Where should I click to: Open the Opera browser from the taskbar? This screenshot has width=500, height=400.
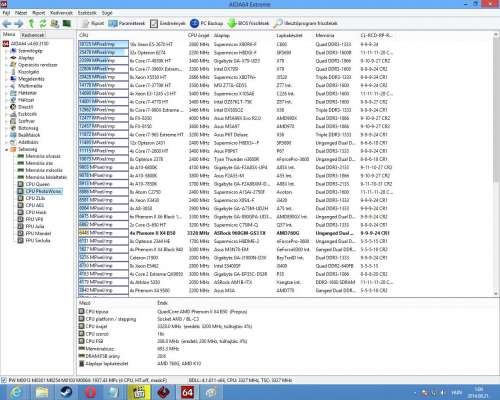91,392
